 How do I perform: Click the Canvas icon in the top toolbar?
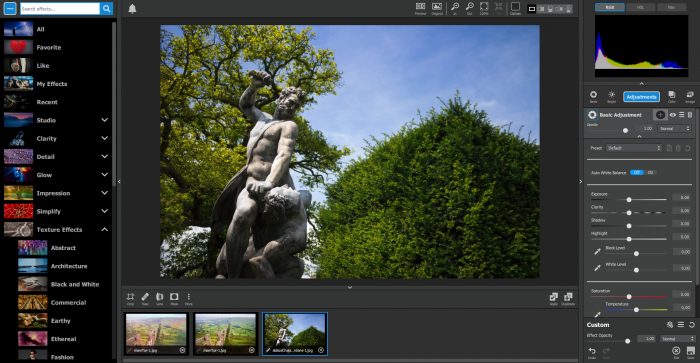(x=515, y=8)
